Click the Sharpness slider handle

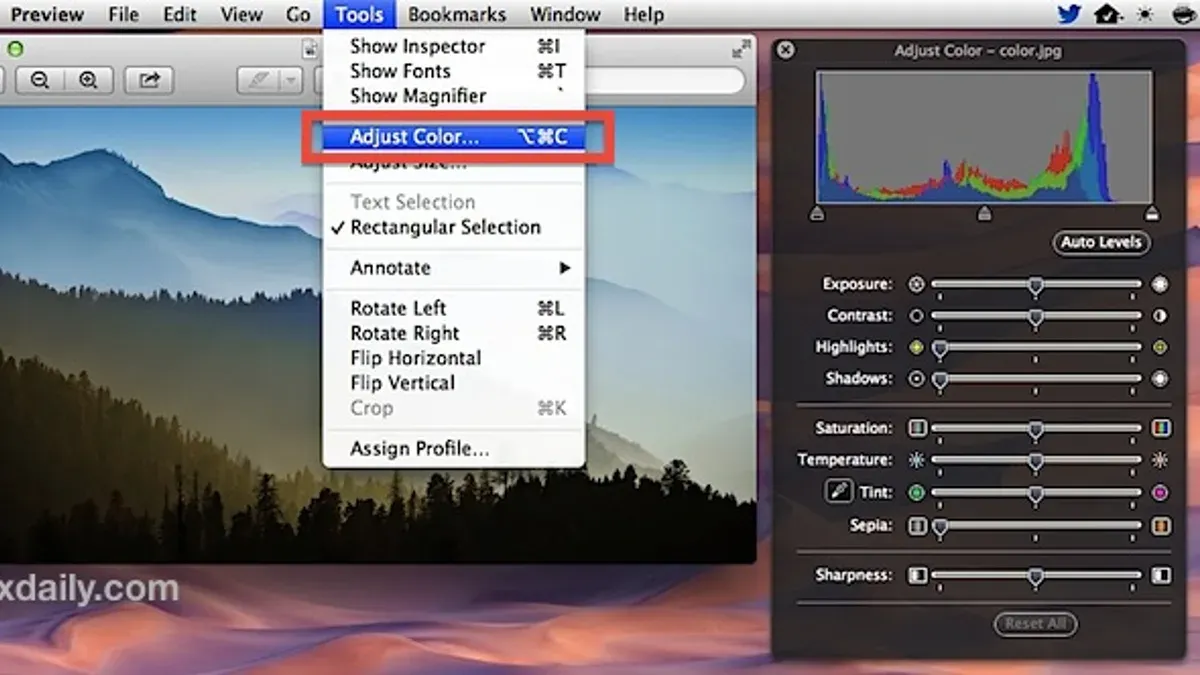click(1036, 577)
